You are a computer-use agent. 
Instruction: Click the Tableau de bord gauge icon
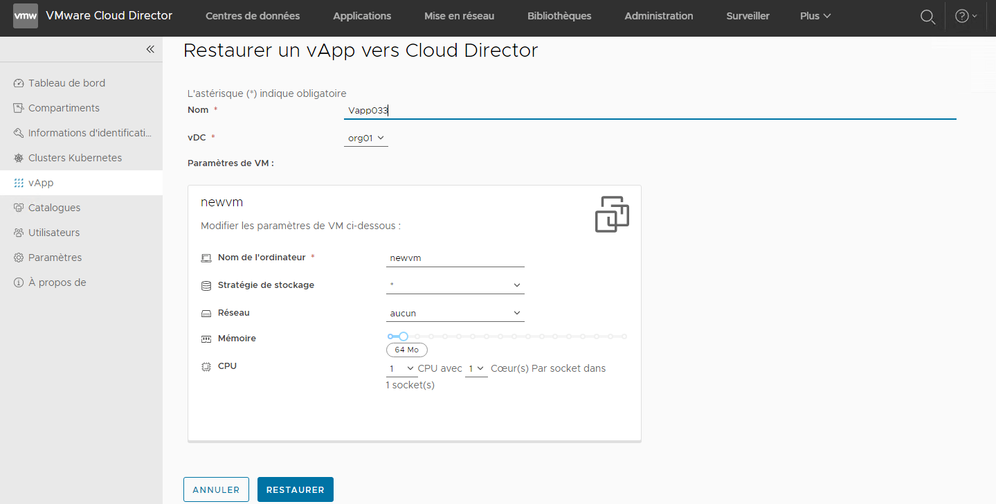(18, 83)
